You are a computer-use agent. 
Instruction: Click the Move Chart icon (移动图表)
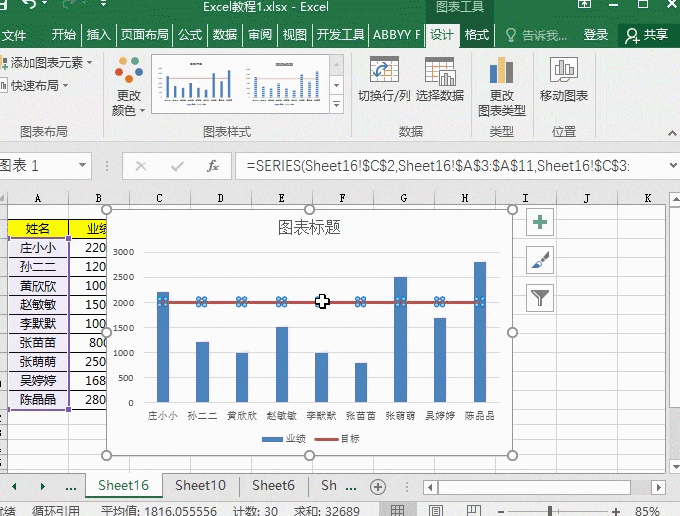click(564, 70)
